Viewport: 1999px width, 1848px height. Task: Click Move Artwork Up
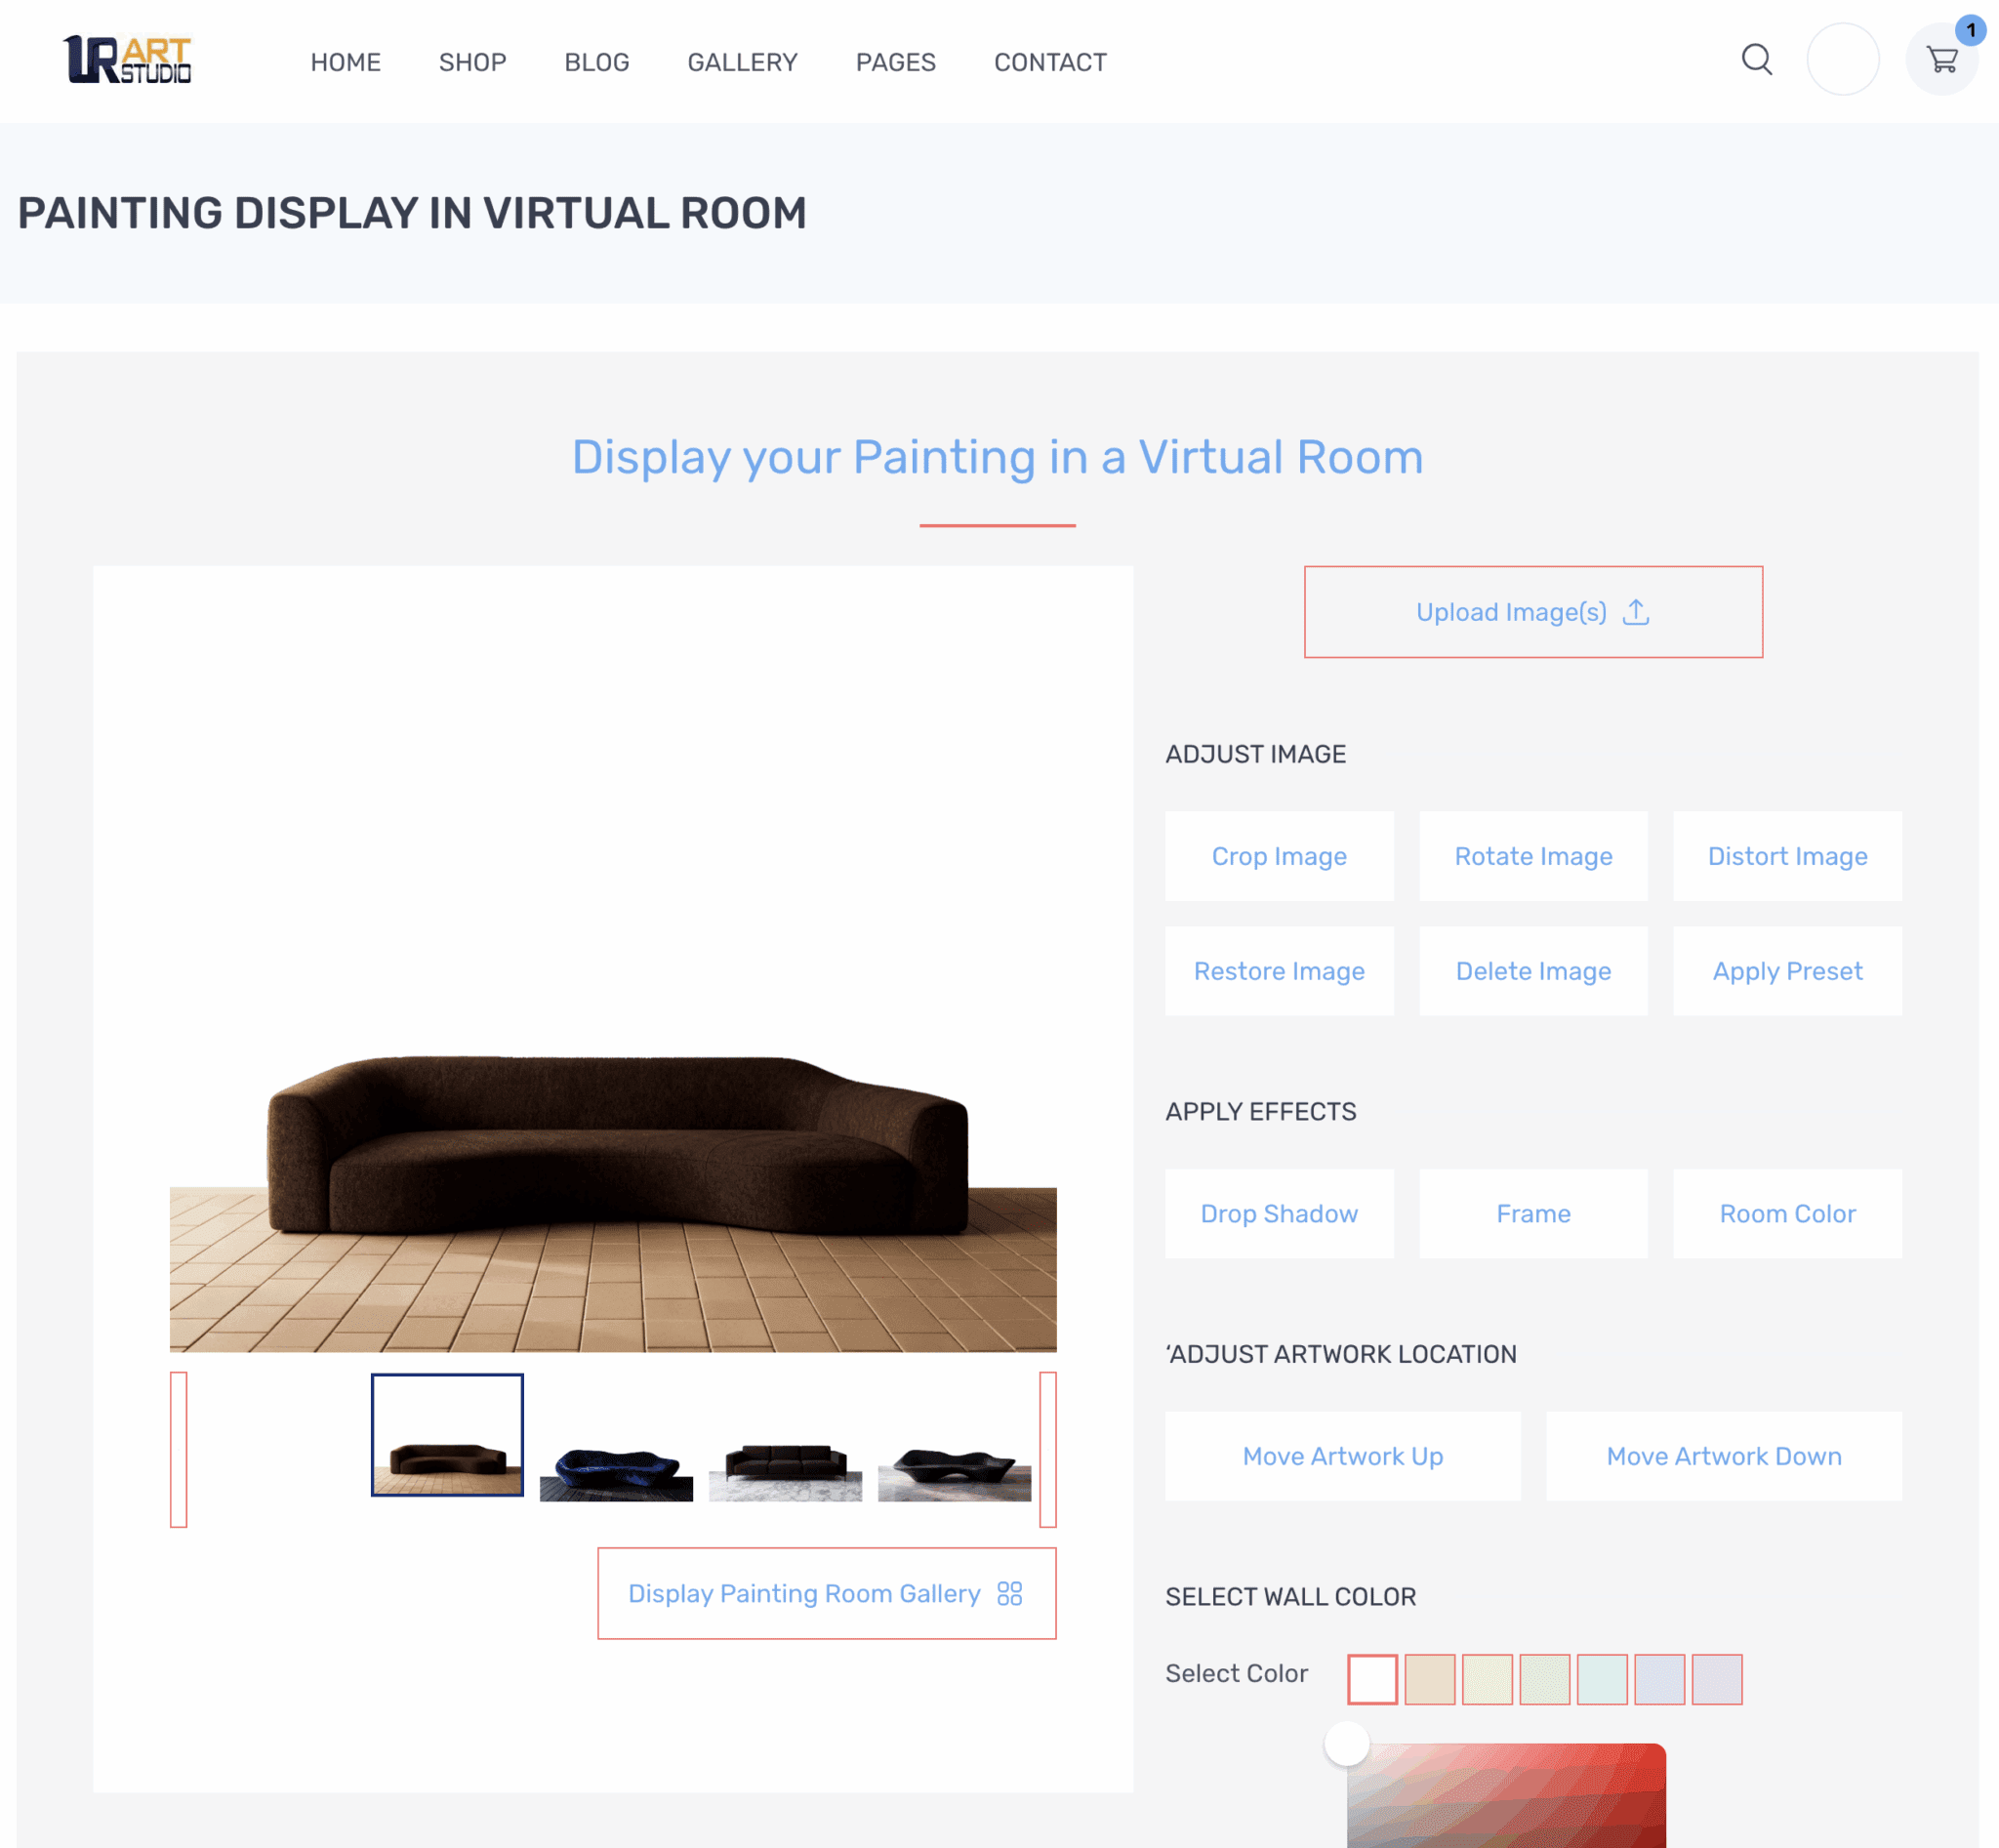point(1342,1455)
